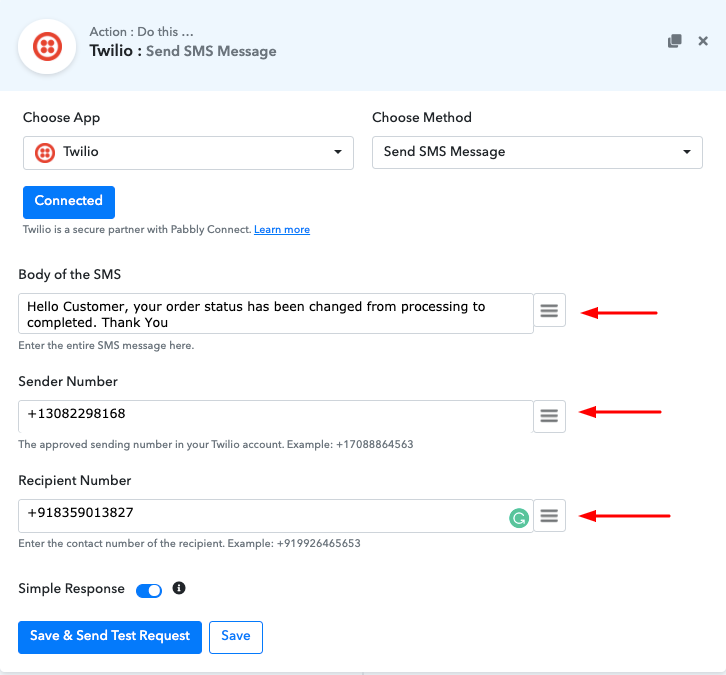Click the Connected button
726x675 pixels.
[69, 202]
